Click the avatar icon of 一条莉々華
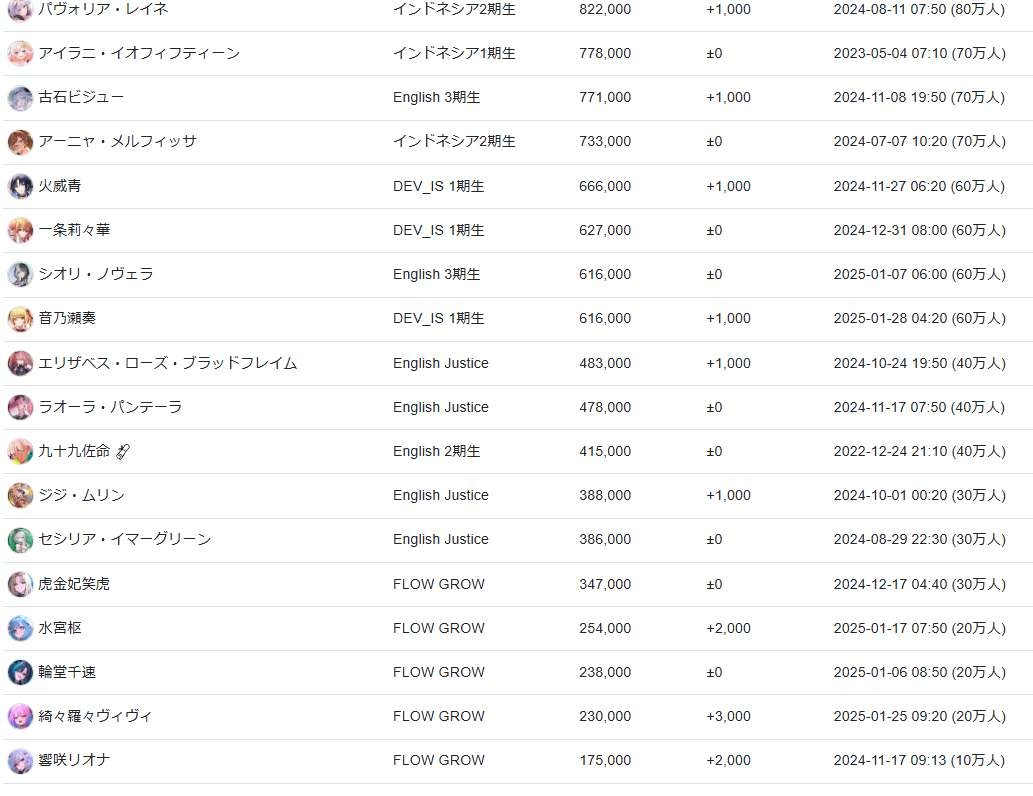The height and width of the screenshot is (796, 1033). (x=20, y=231)
